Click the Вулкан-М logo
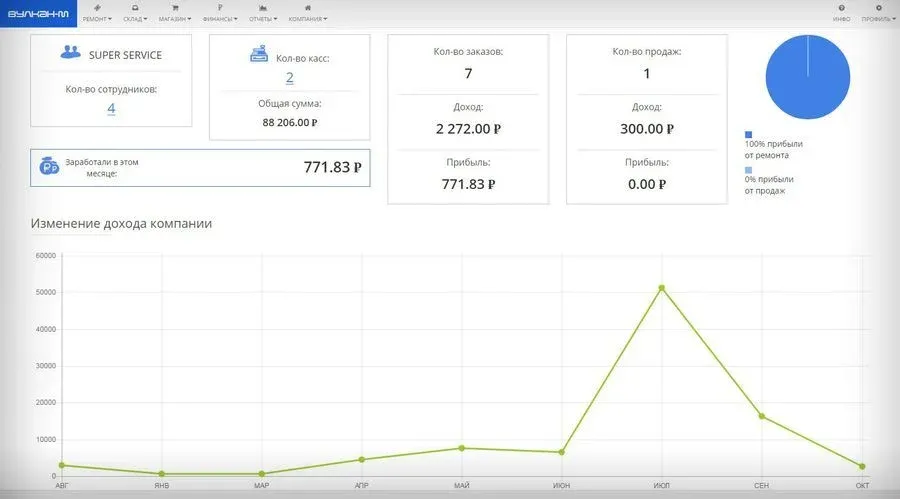The image size is (900, 499). [x=37, y=13]
